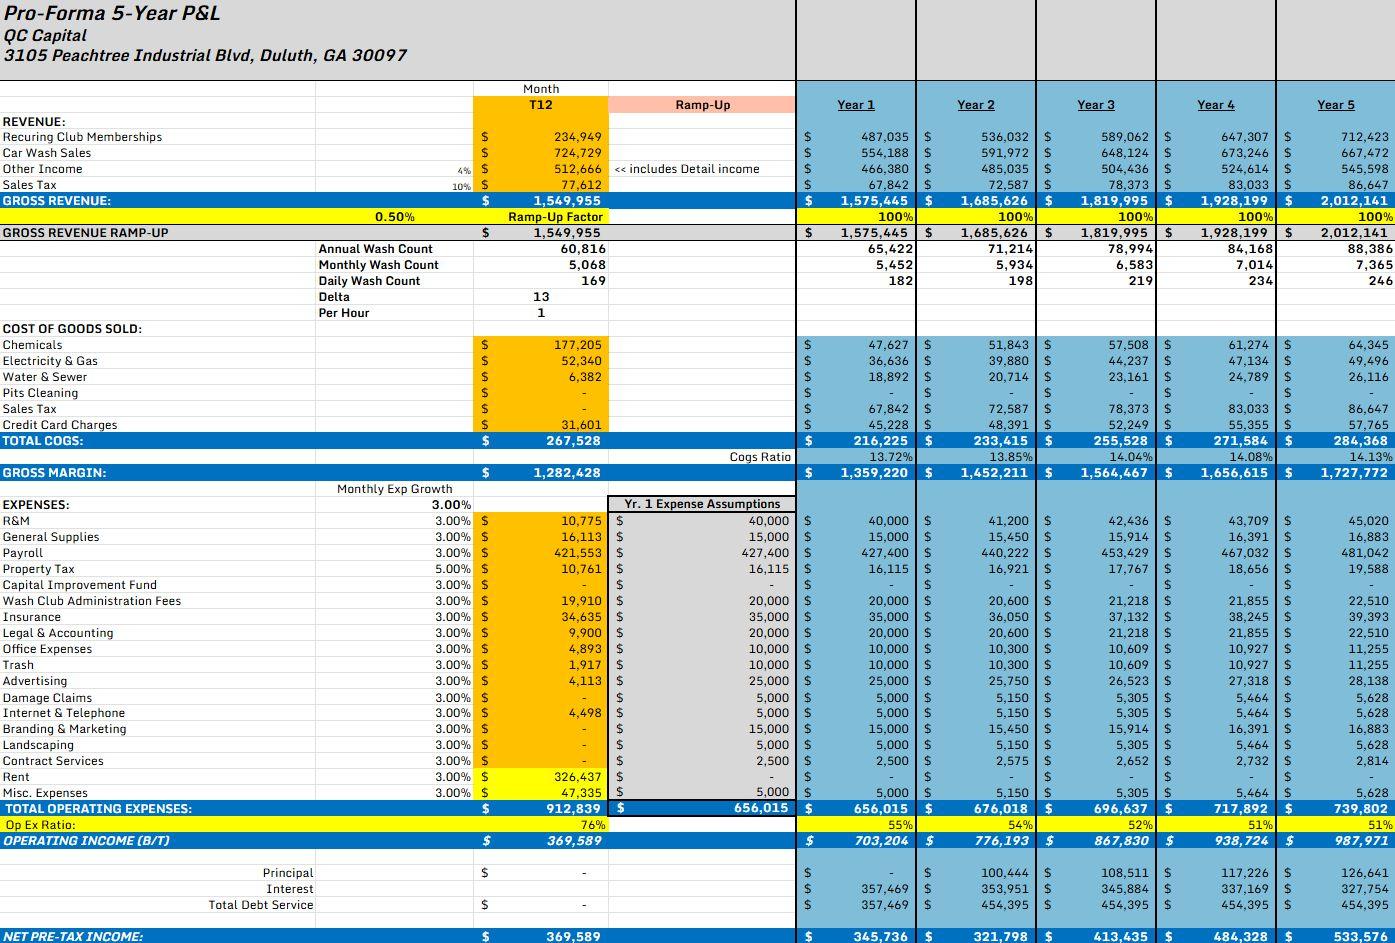This screenshot has height=943, width=1395.
Task: Click the 'Interest' debt row label
Action: point(290,889)
